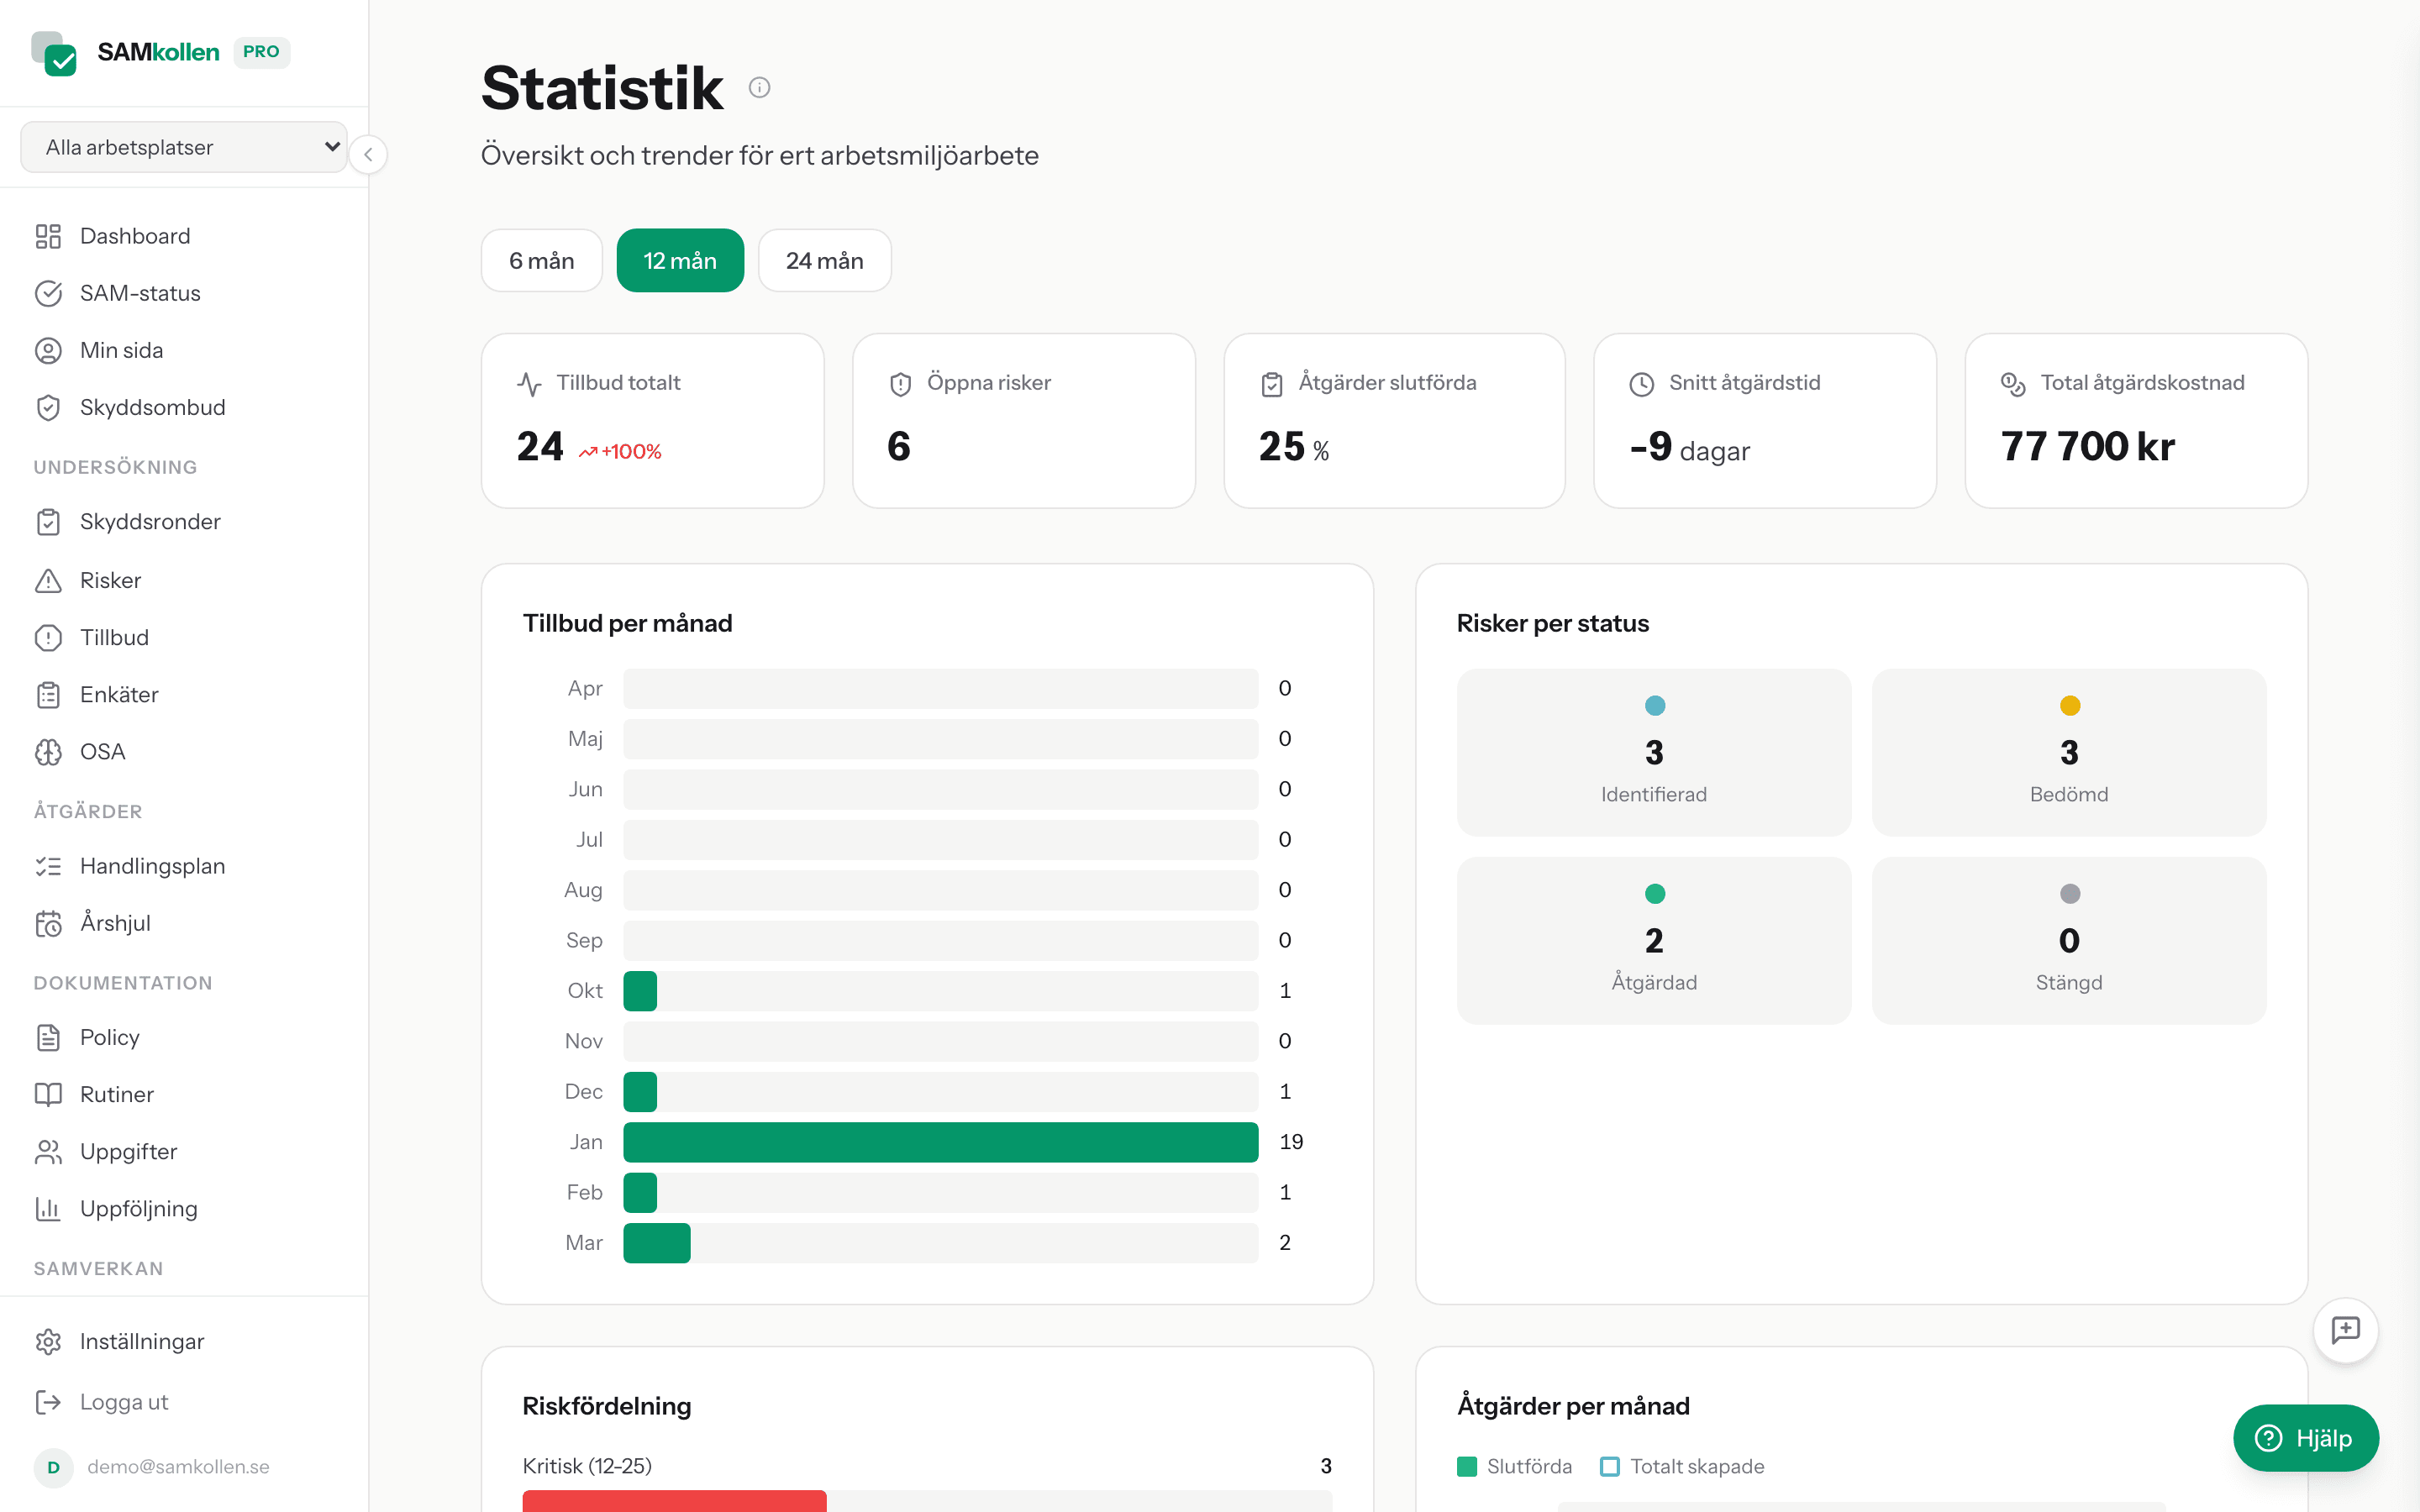2420x1512 pixels.
Task: Switch to the 24 mån tab
Action: (824, 260)
